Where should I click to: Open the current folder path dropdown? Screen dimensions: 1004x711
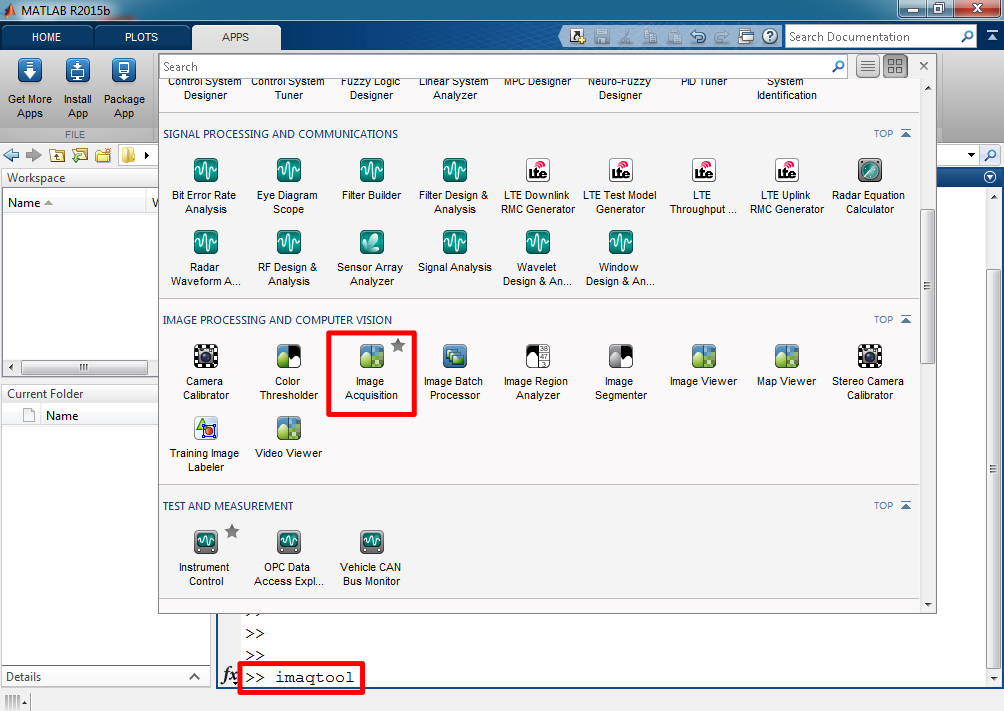971,155
